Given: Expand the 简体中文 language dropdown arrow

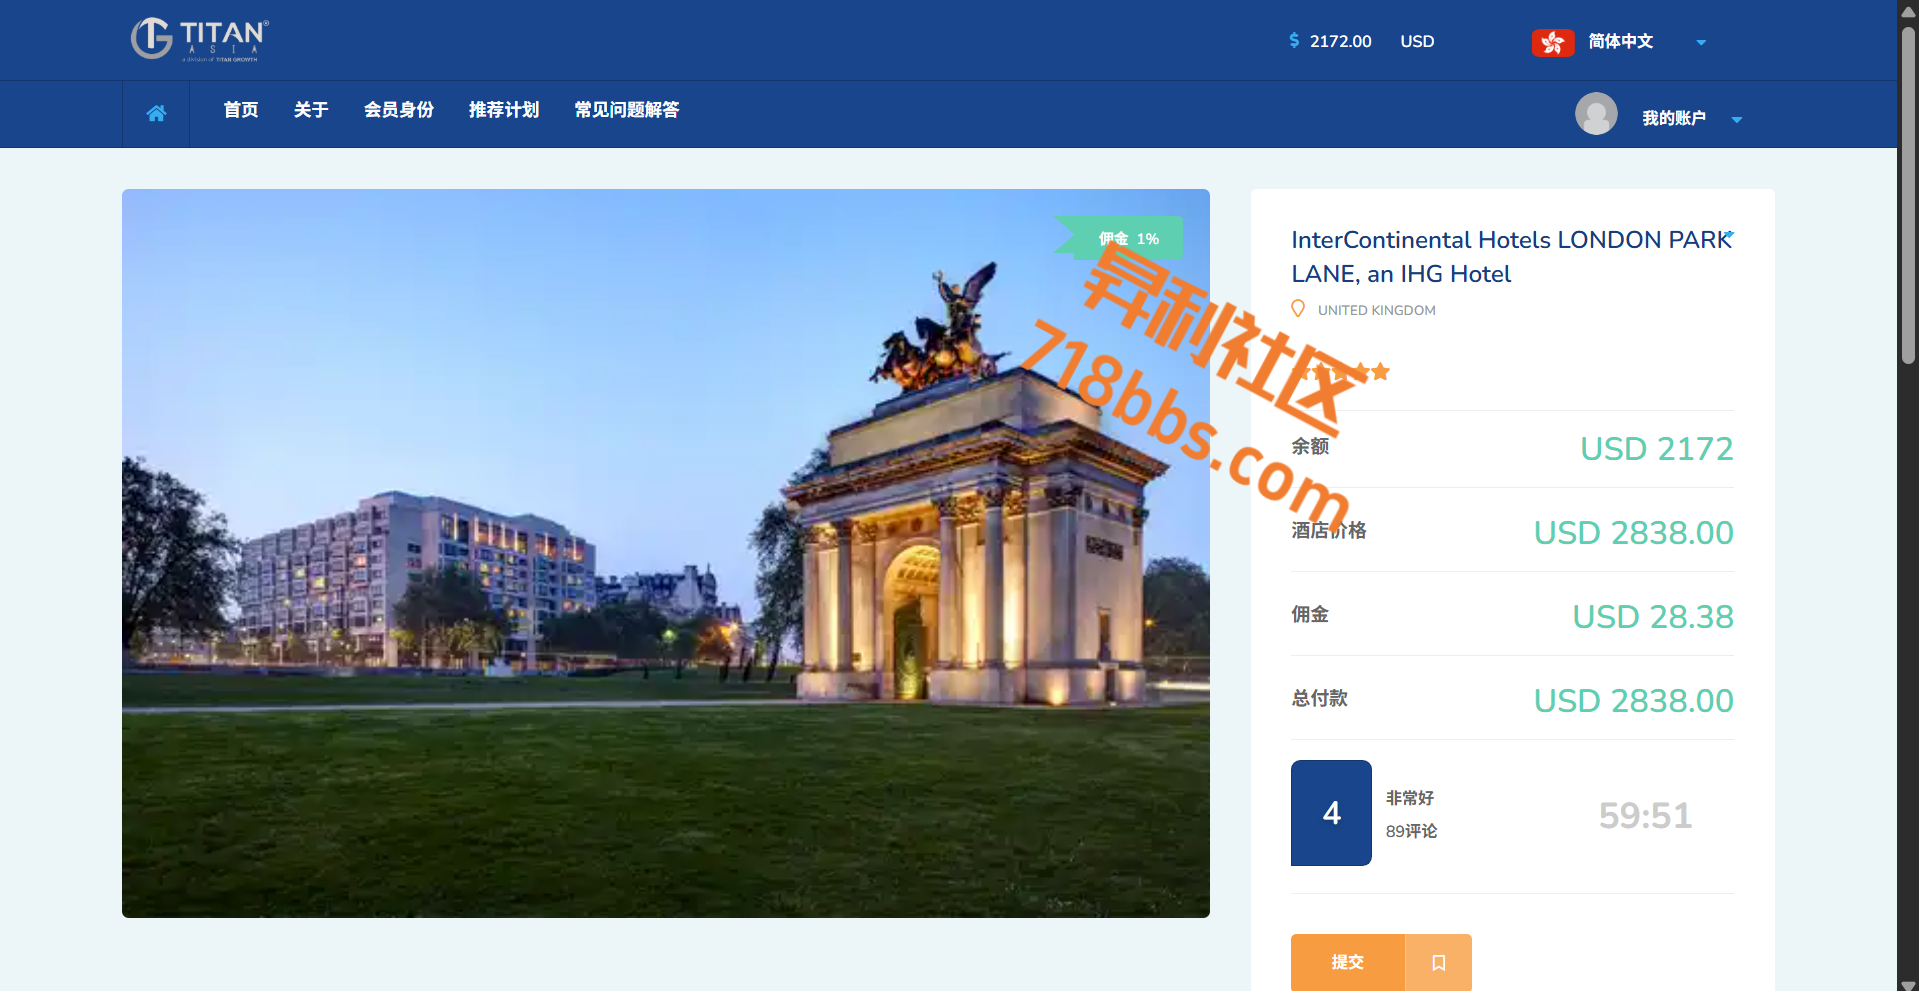Looking at the screenshot, I should [1701, 42].
